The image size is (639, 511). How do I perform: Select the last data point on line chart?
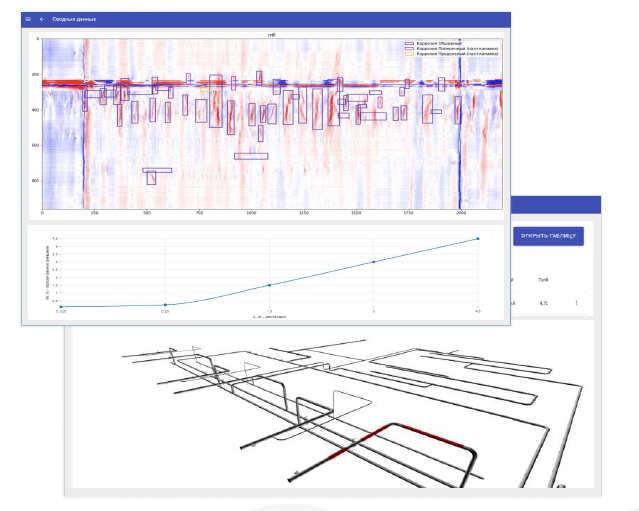[x=477, y=239]
